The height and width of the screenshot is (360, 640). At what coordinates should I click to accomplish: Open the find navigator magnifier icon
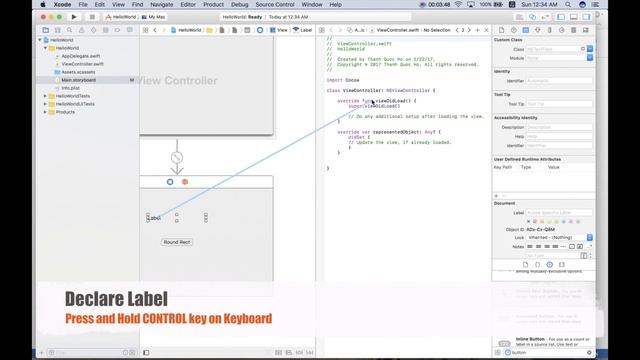[x=69, y=30]
